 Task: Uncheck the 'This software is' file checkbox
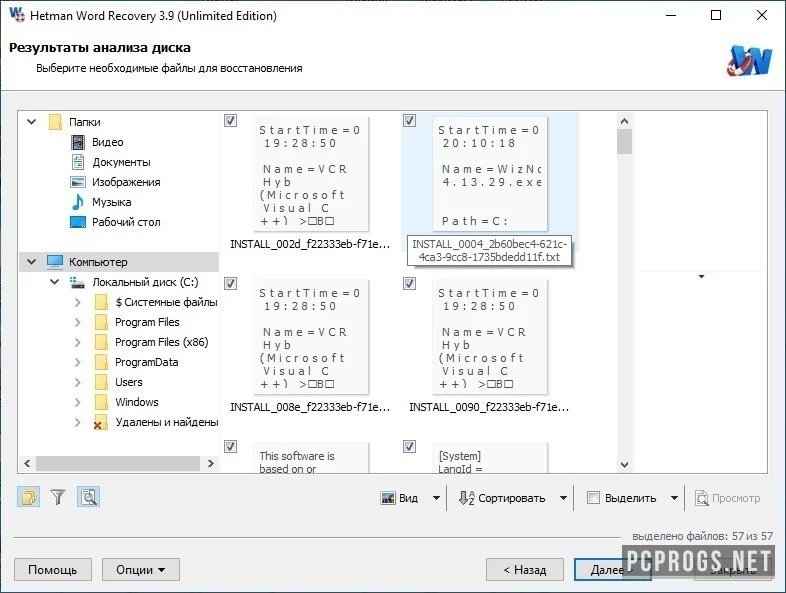[231, 447]
